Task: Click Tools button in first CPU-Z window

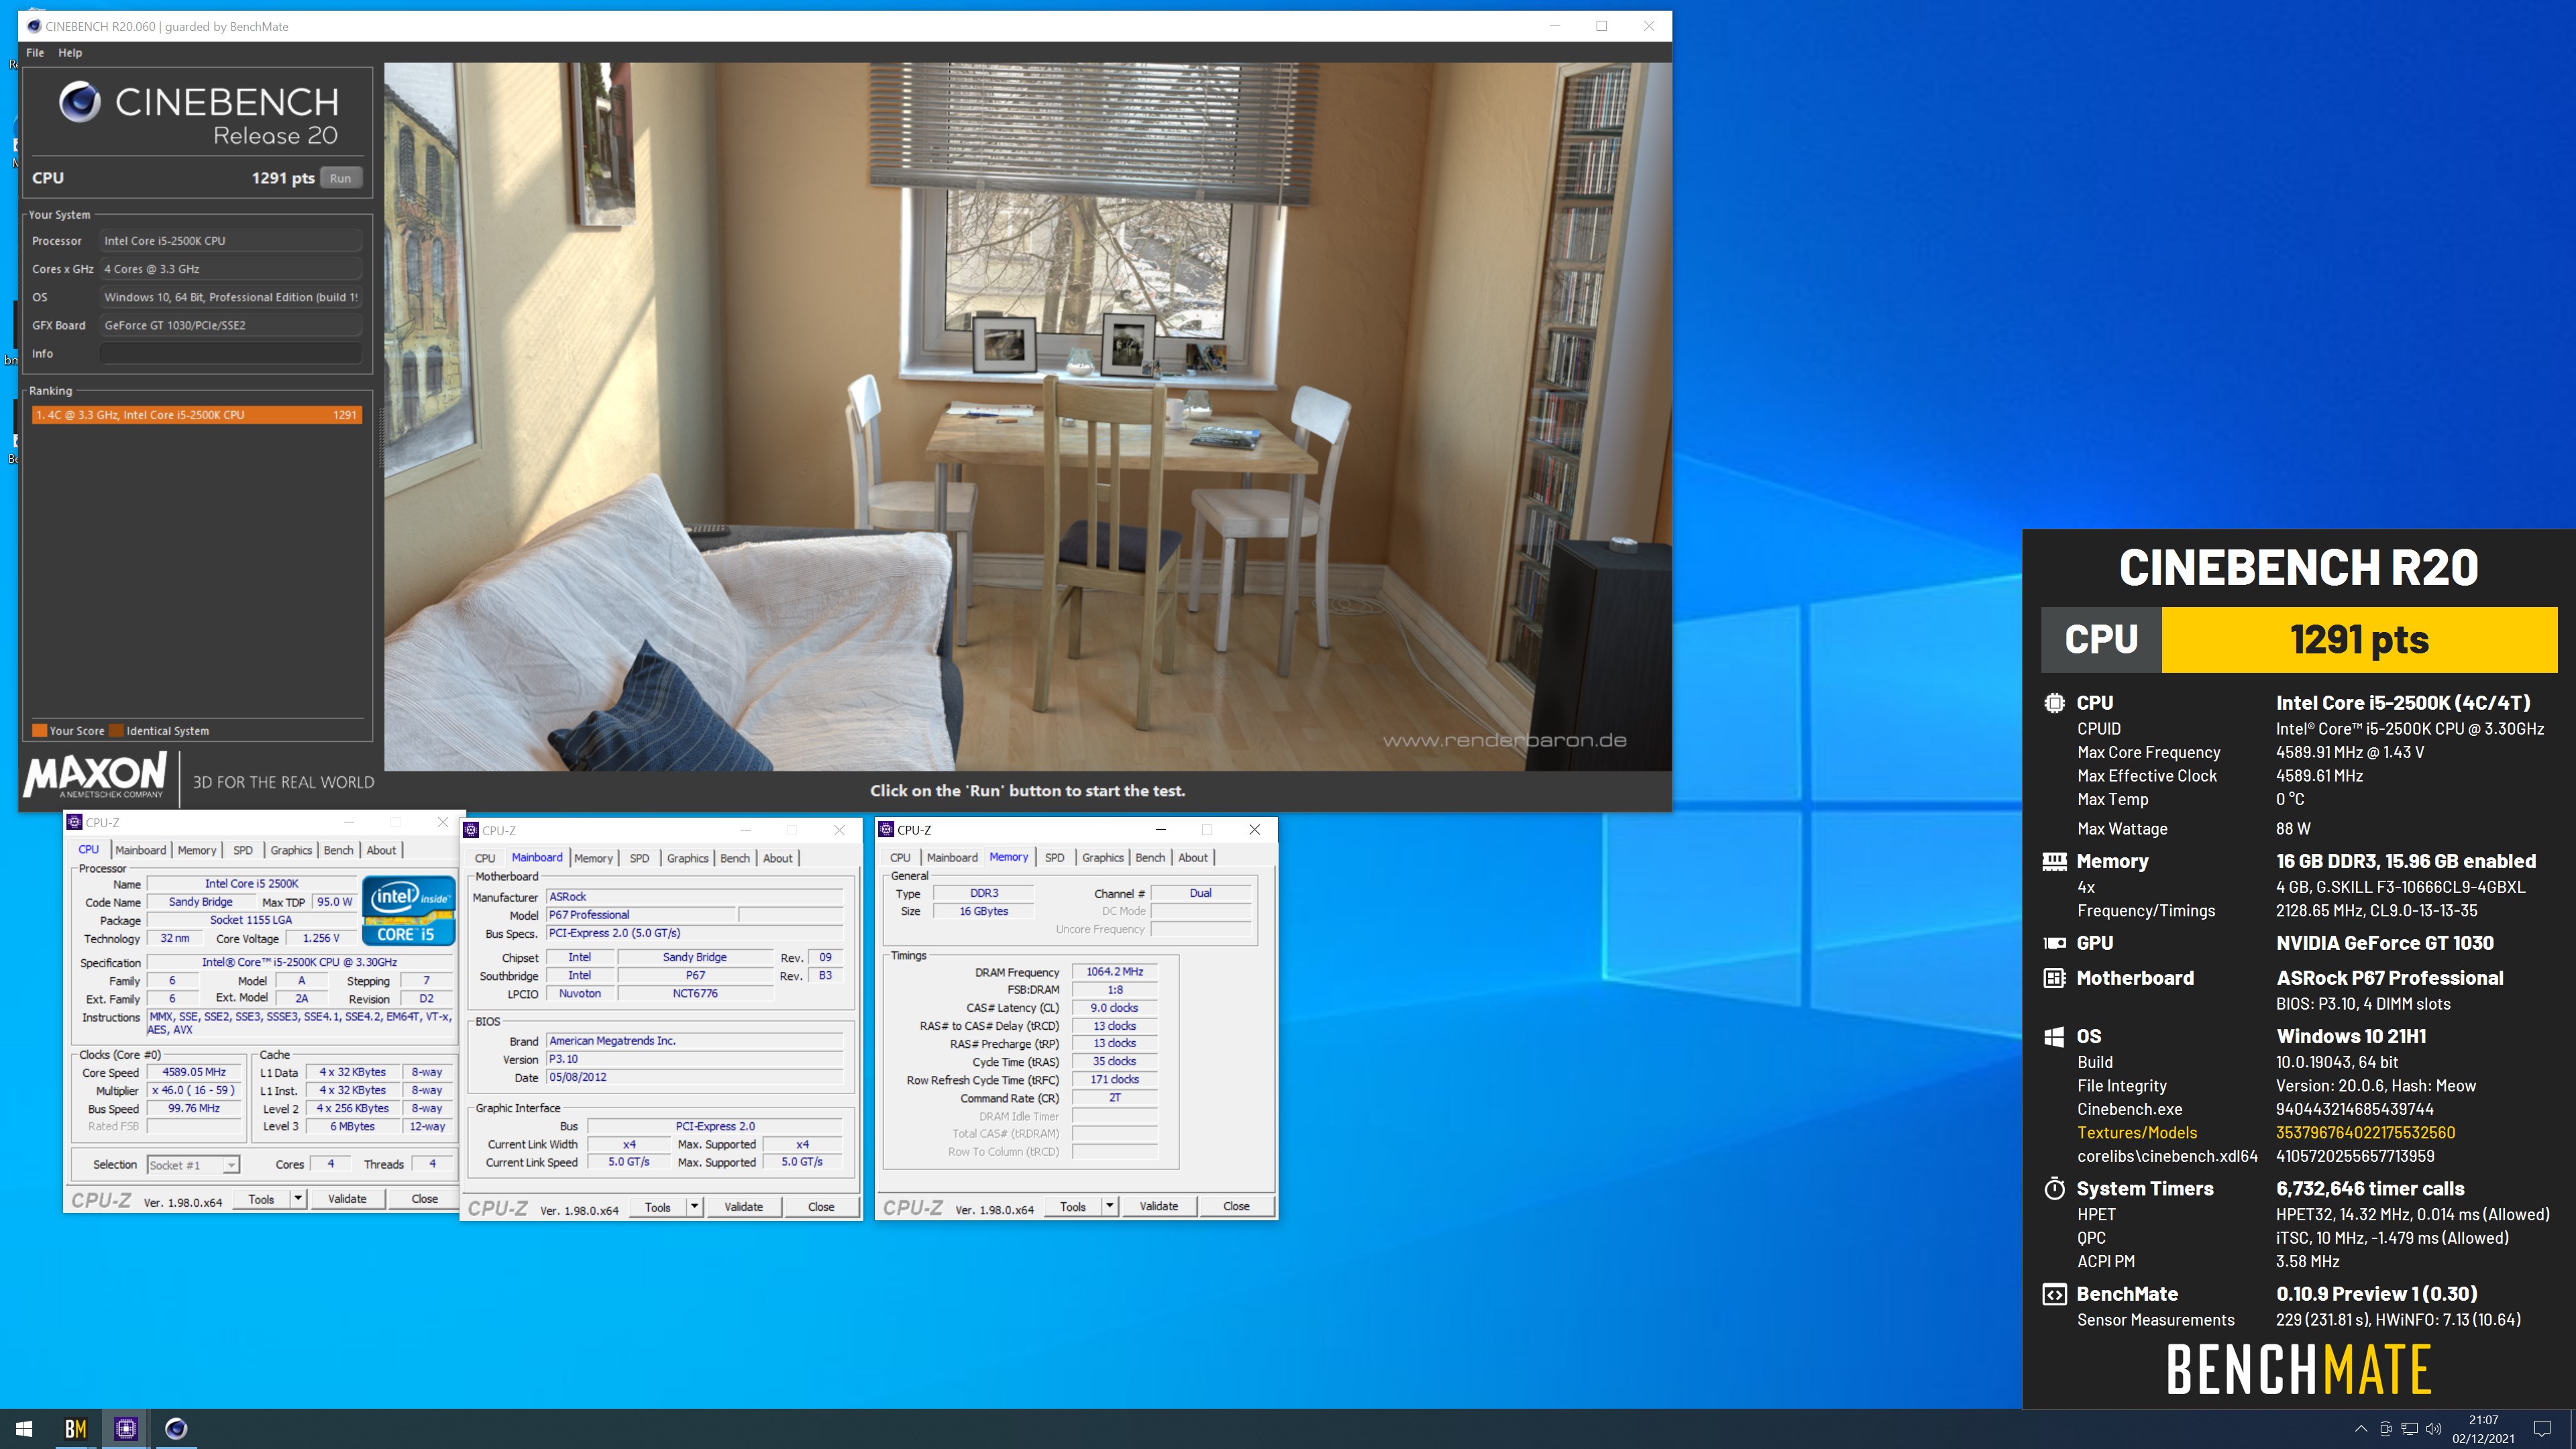Action: [262, 1199]
